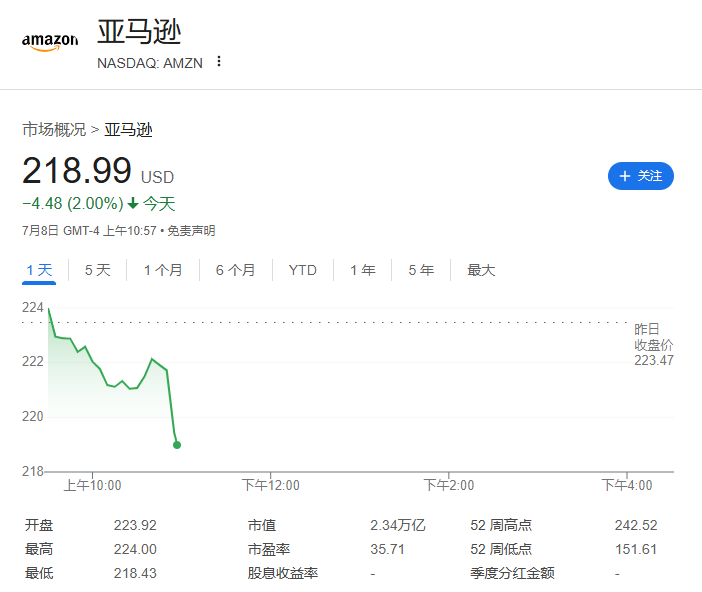Image resolution: width=702 pixels, height=592 pixels.
Task: Click the 下午12:00 axis label
Action: 270,485
